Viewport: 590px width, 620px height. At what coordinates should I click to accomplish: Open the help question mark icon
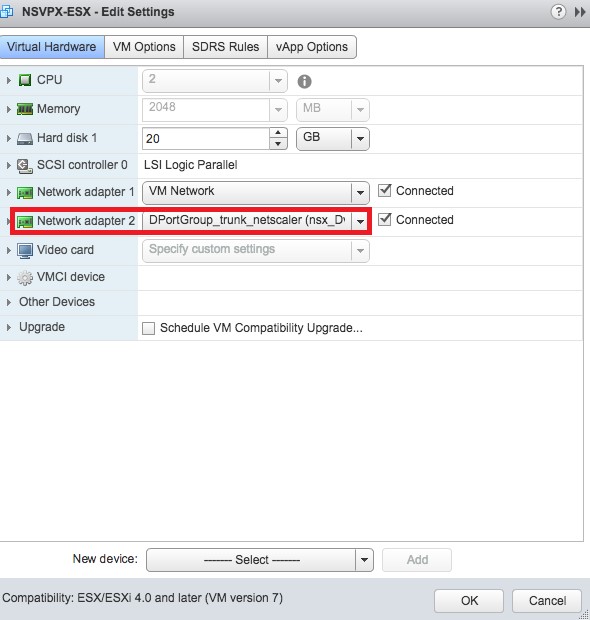click(558, 11)
